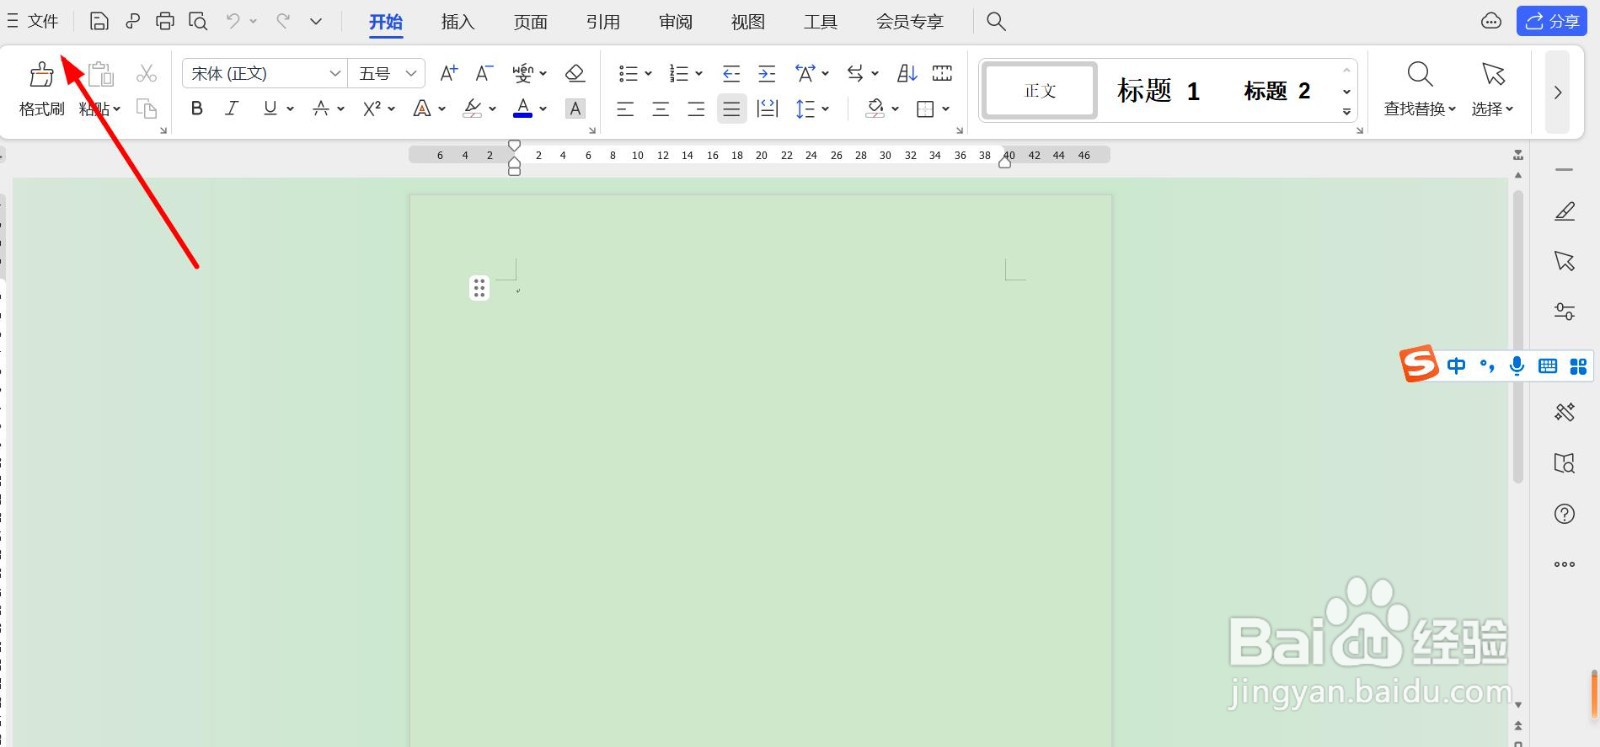Viewport: 1600px width, 747px height.
Task: Click the copy icon
Action: [147, 108]
